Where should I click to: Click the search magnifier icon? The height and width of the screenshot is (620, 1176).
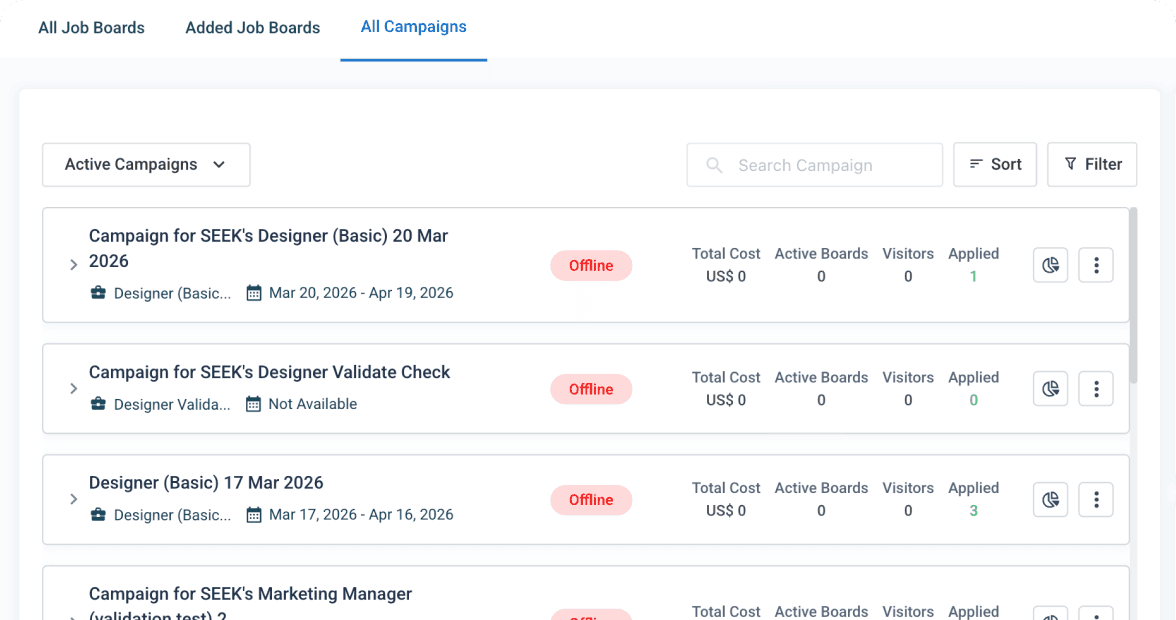click(x=714, y=165)
